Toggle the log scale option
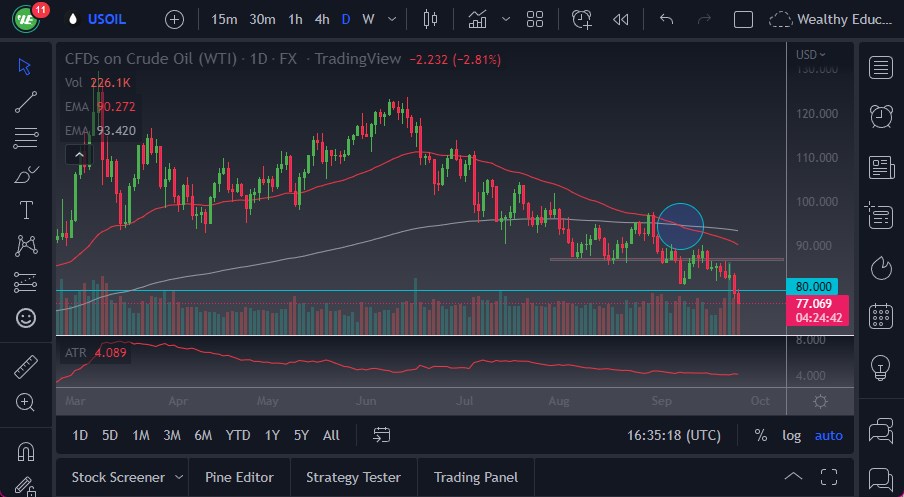Image resolution: width=904 pixels, height=497 pixels. coord(791,435)
